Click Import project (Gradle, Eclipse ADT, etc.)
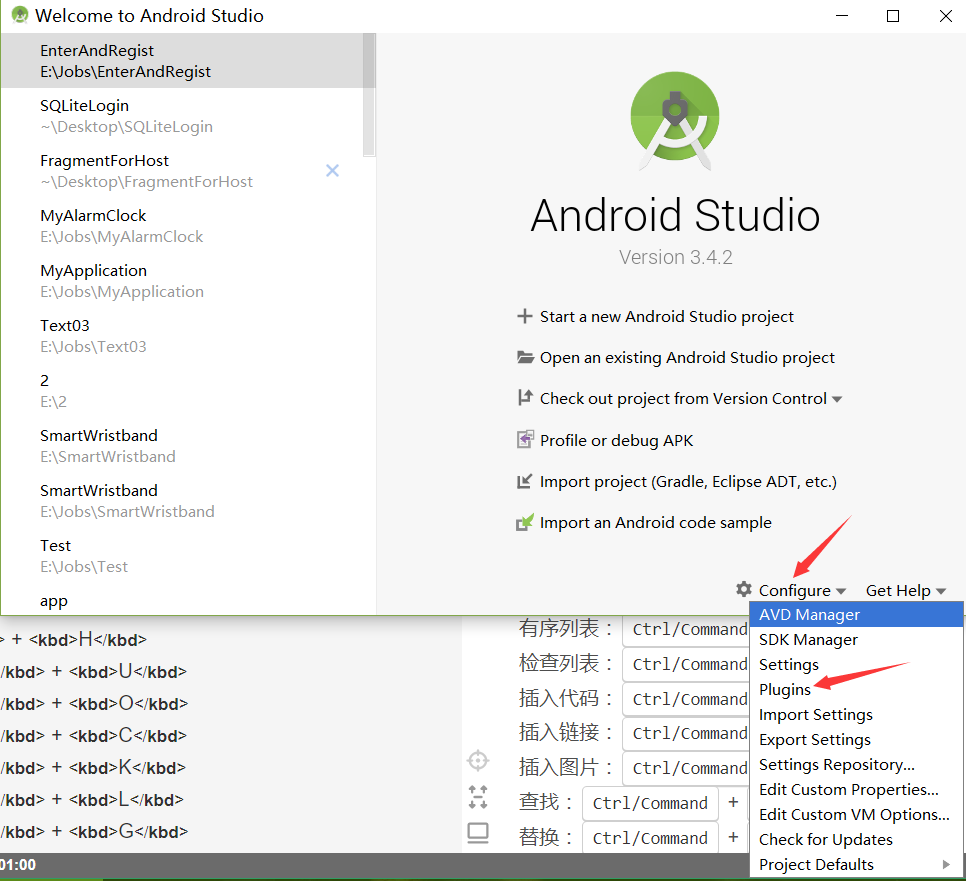966x881 pixels. coord(688,482)
